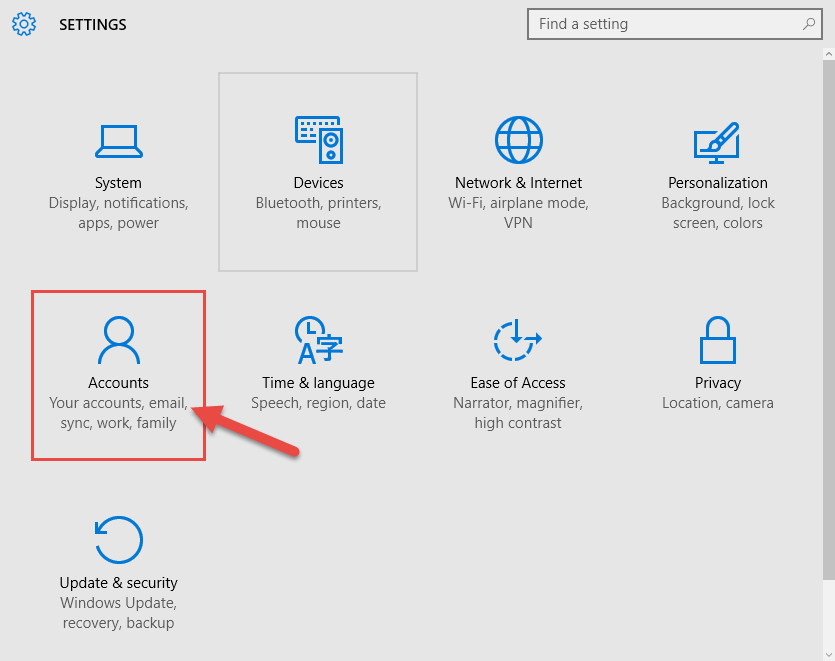Click the Ease of Access label
This screenshot has height=661, width=835.
518,383
